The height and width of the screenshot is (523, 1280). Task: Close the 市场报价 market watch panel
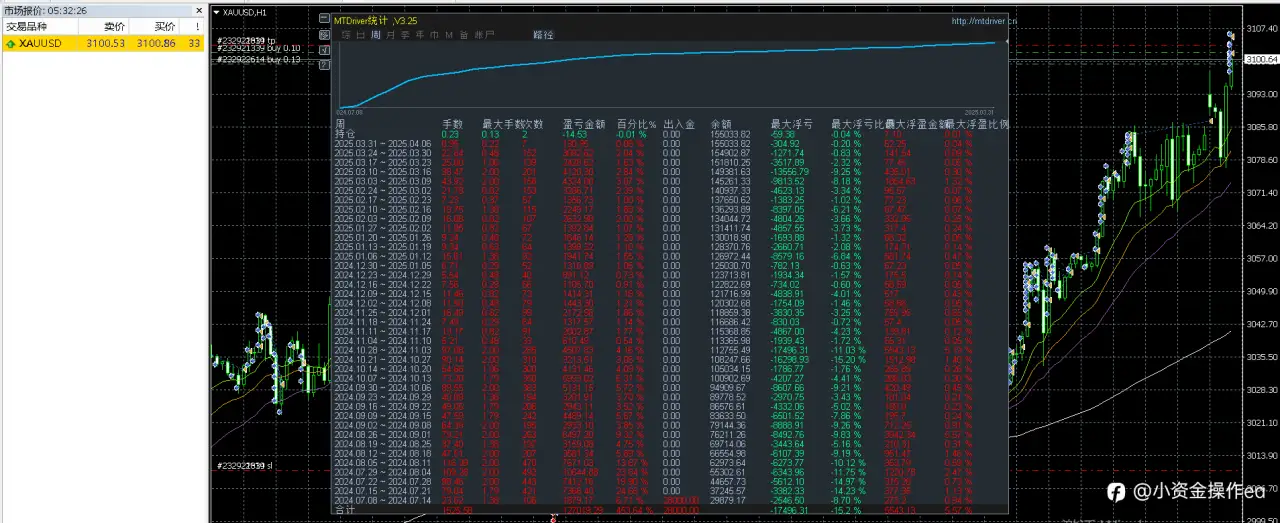pos(198,10)
